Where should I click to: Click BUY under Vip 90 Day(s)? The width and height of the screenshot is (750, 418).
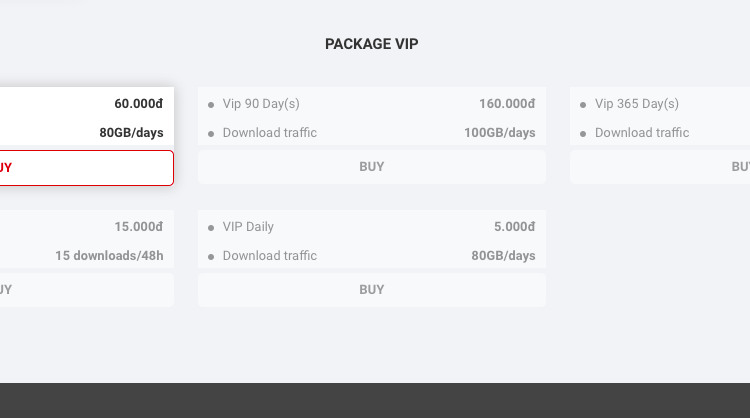372,167
